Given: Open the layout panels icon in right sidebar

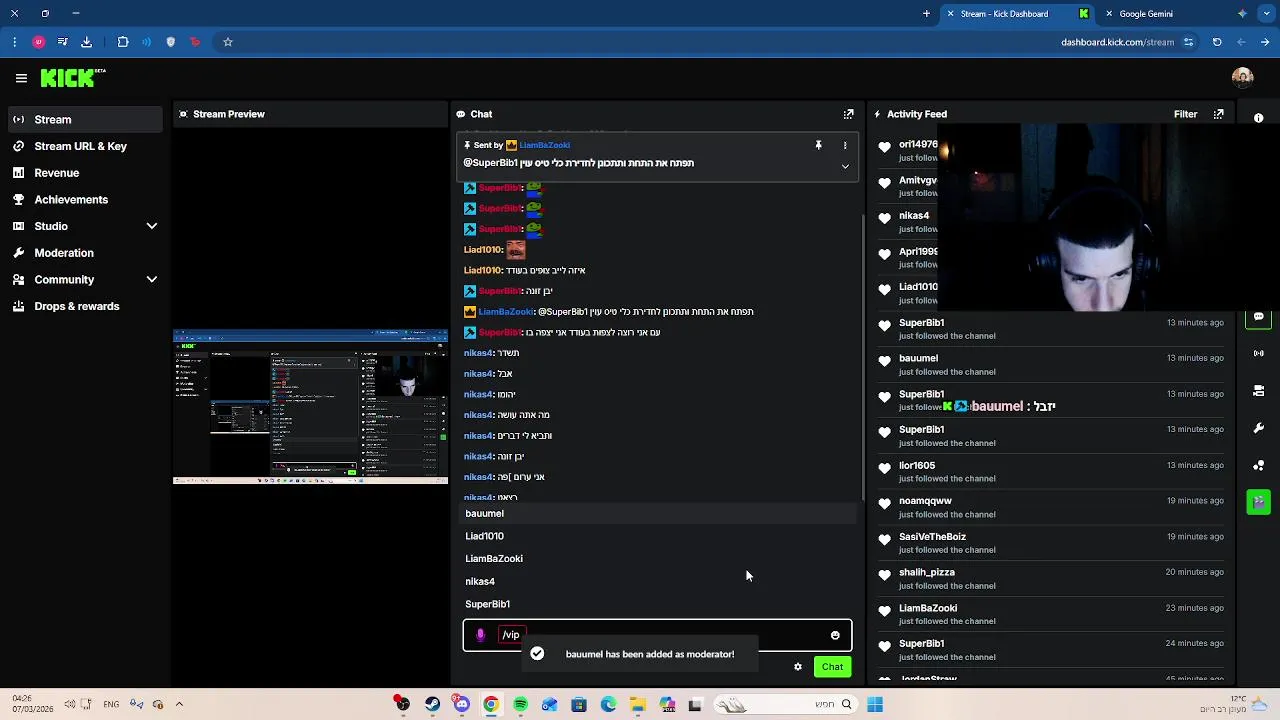Looking at the screenshot, I should [x=1258, y=390].
